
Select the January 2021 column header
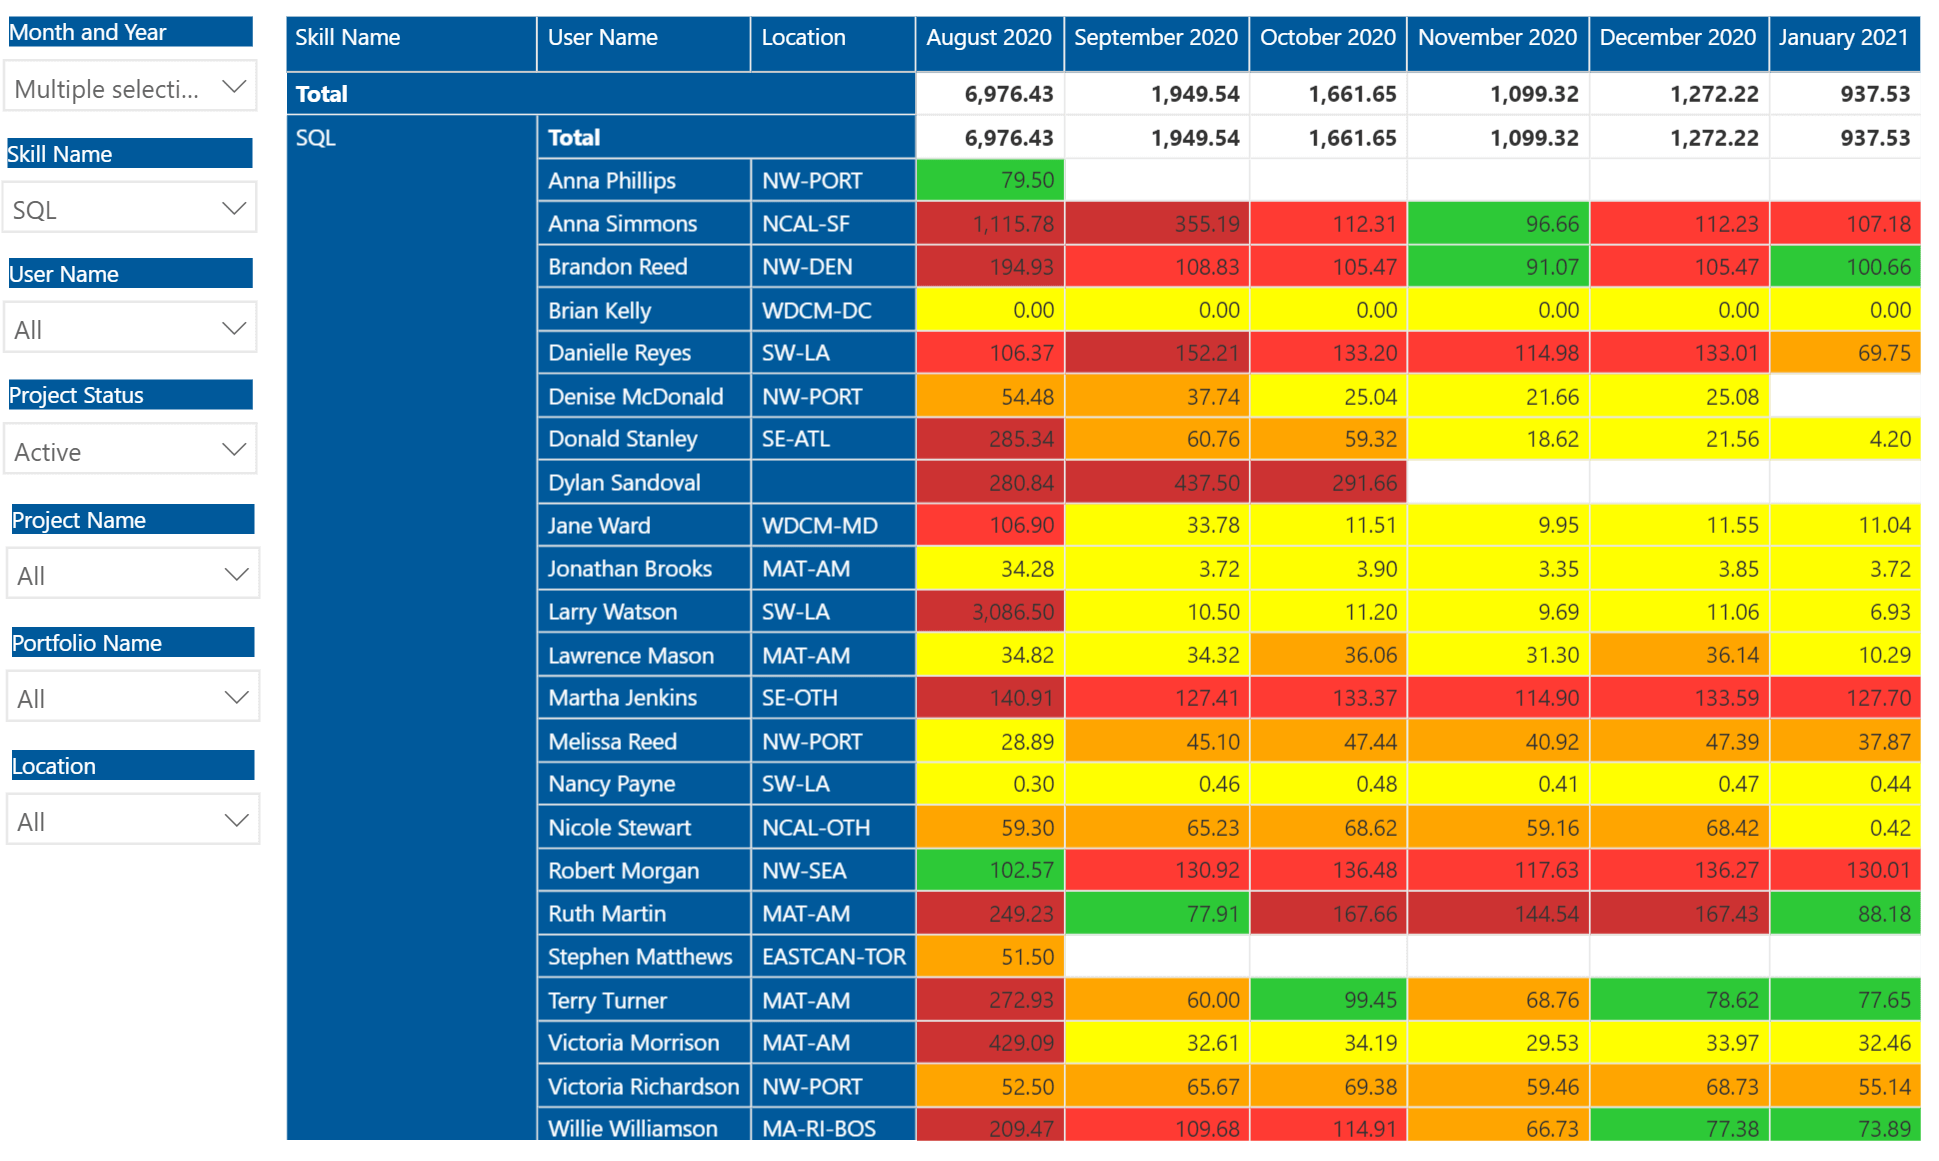pyautogui.click(x=1843, y=38)
